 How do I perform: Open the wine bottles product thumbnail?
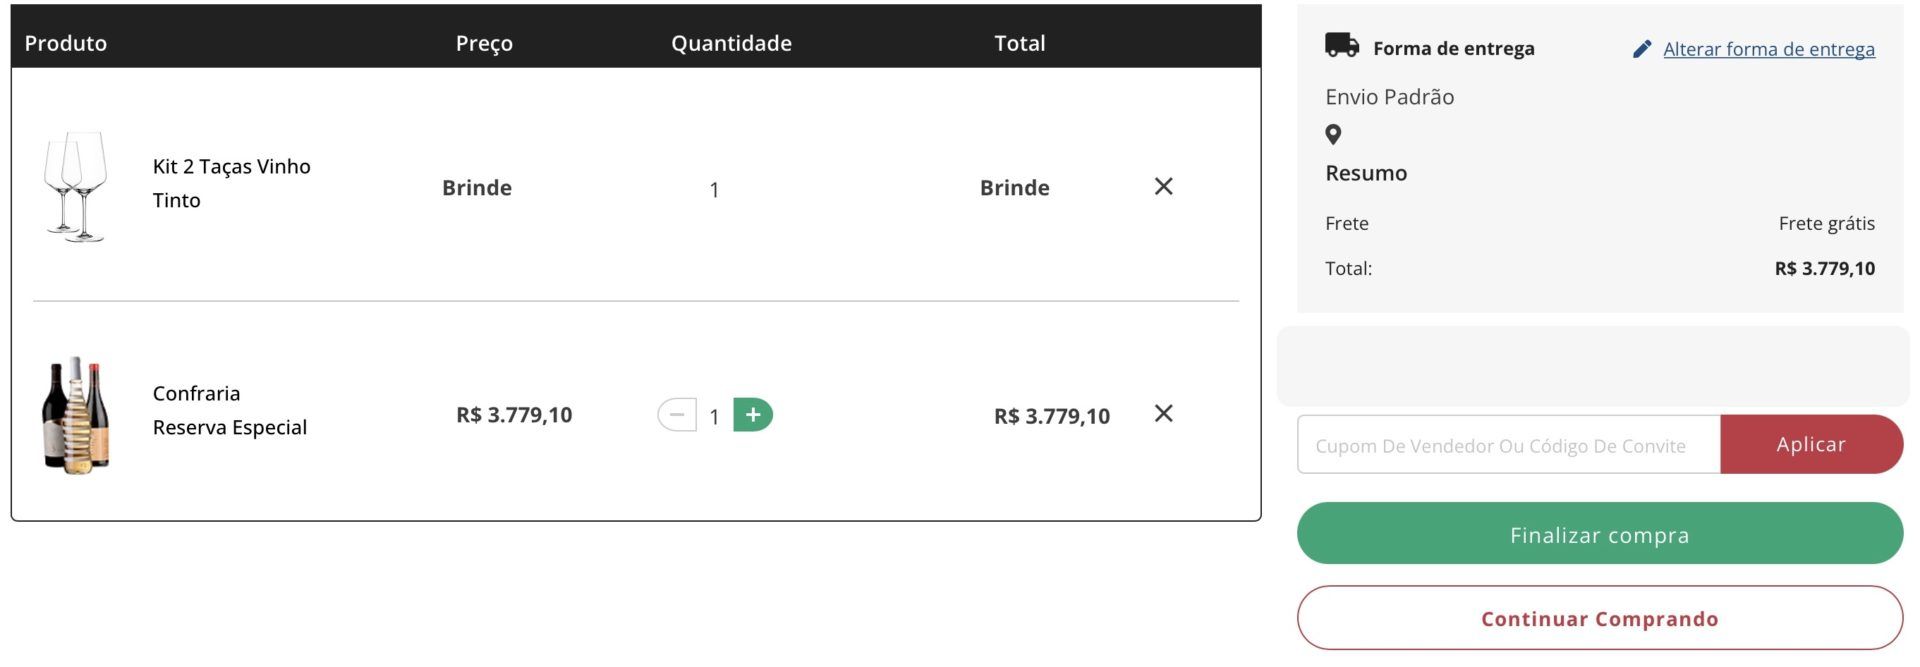point(76,414)
